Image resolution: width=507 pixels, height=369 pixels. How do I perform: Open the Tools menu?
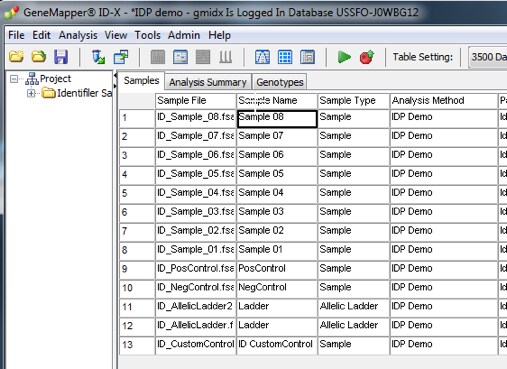(x=147, y=35)
